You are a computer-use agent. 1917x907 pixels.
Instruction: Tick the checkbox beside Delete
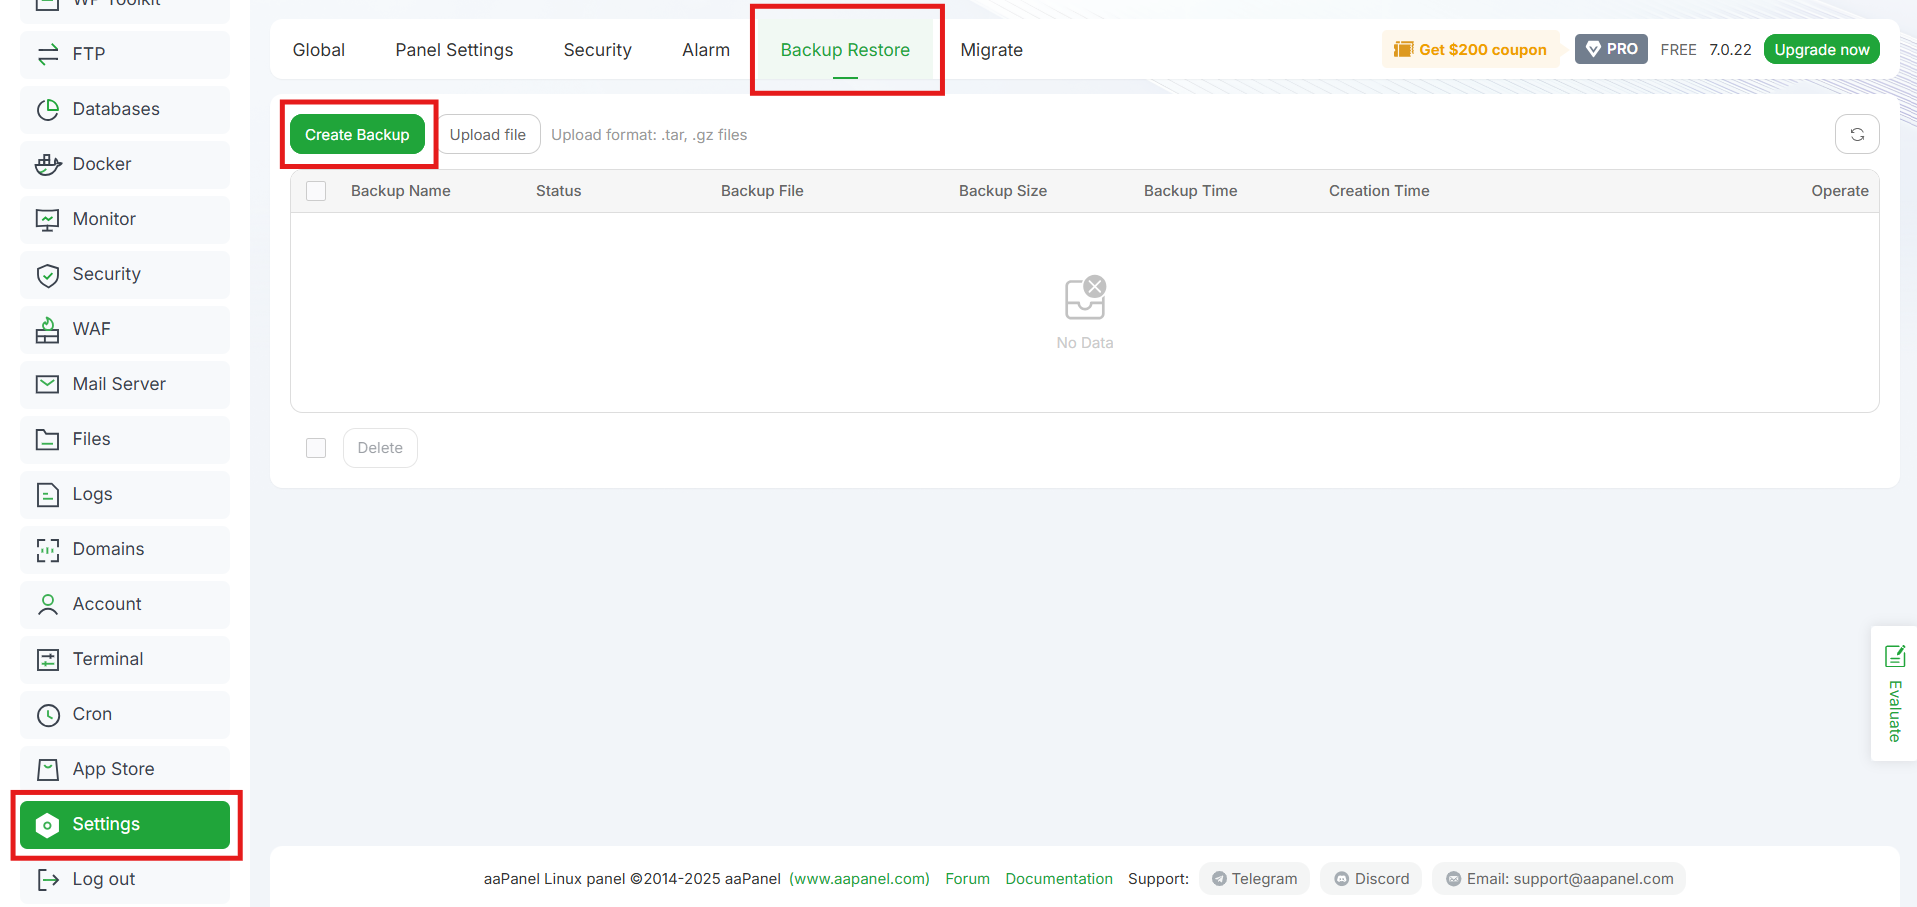pos(315,447)
